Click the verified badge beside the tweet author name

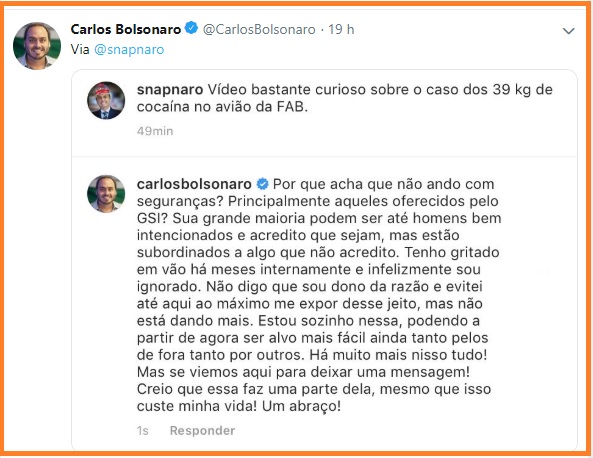pos(192,28)
